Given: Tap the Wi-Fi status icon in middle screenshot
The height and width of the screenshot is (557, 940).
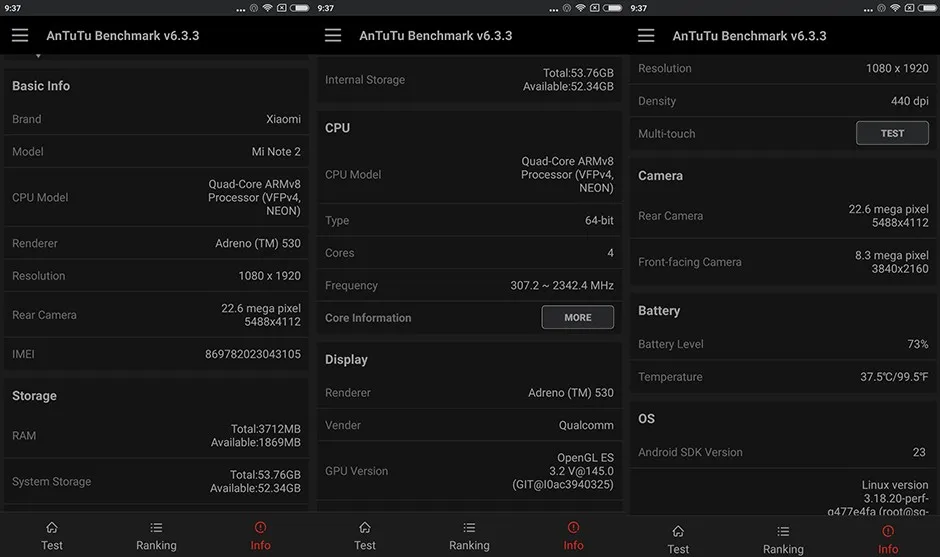Looking at the screenshot, I should click(x=580, y=8).
